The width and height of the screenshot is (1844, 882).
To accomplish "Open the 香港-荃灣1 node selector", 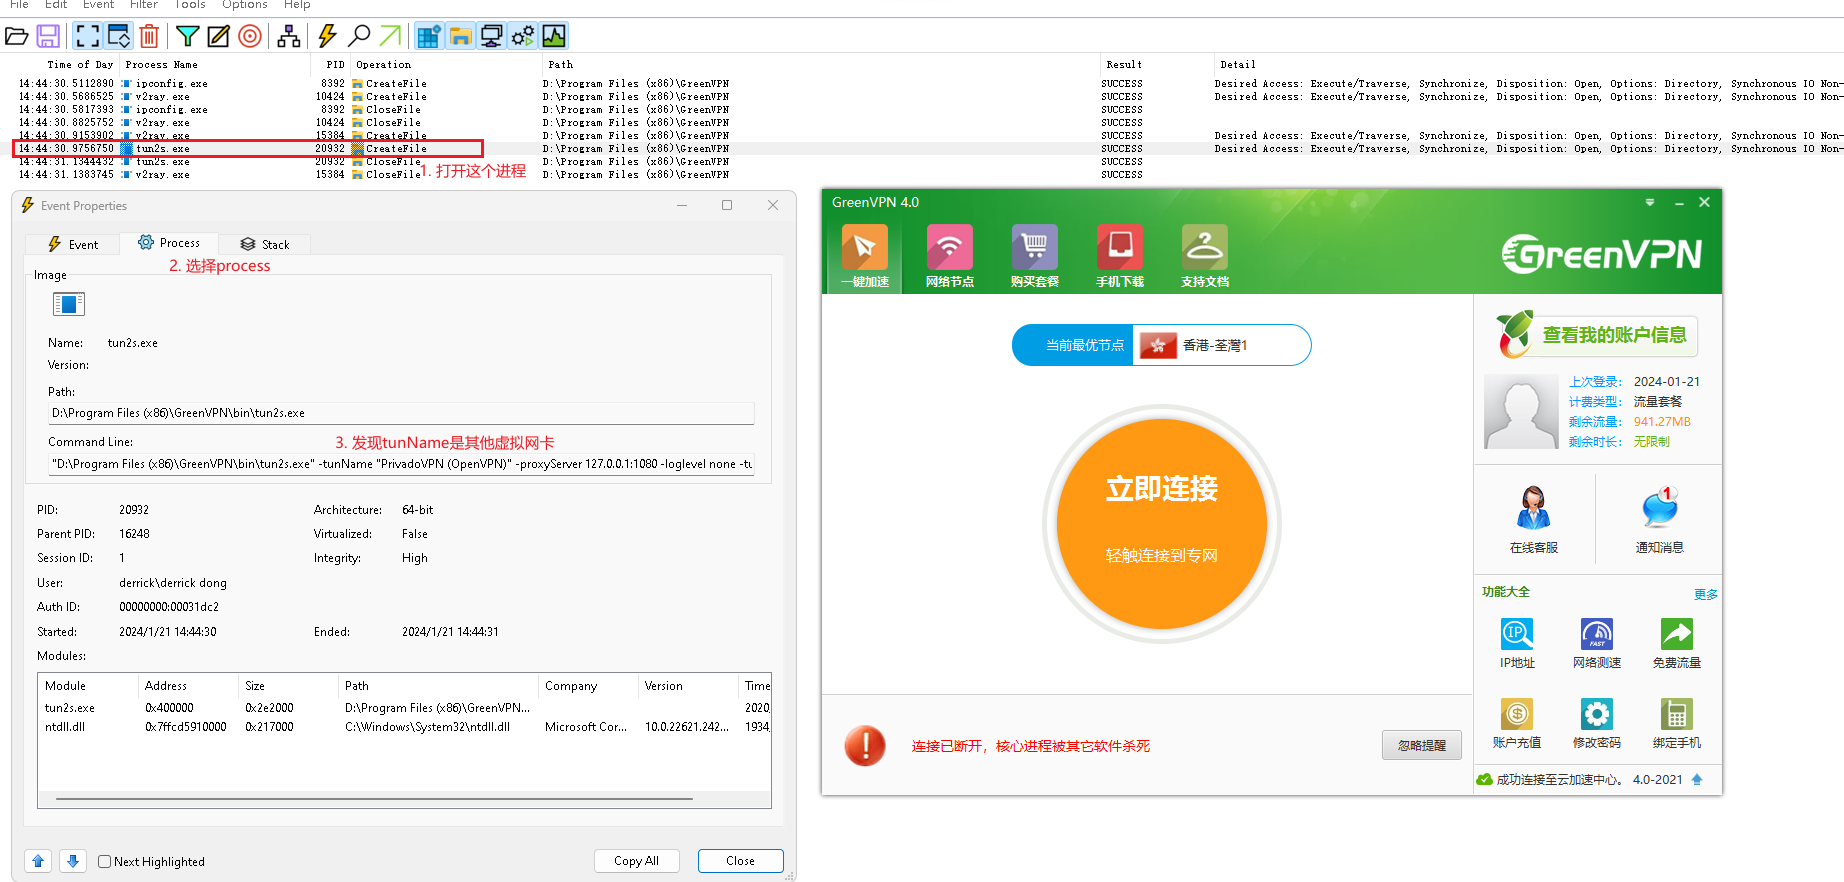I will [x=1221, y=345].
